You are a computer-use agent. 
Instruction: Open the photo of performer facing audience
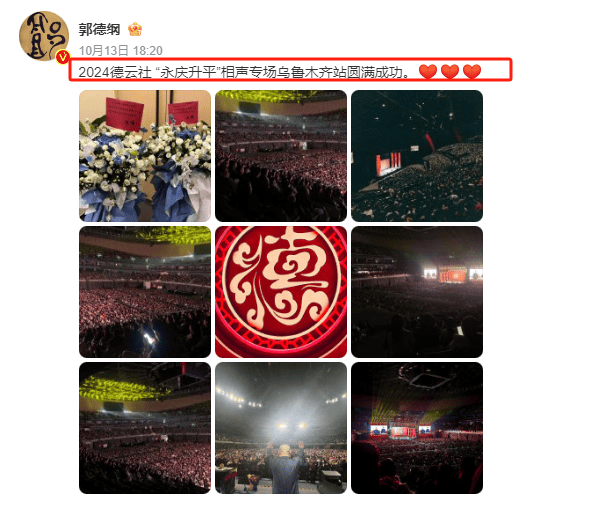pos(281,428)
